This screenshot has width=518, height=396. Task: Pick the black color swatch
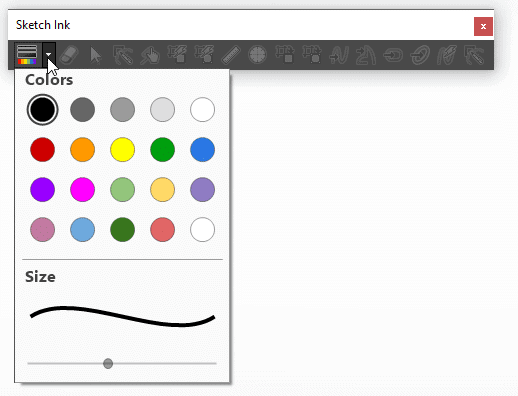tap(42, 110)
